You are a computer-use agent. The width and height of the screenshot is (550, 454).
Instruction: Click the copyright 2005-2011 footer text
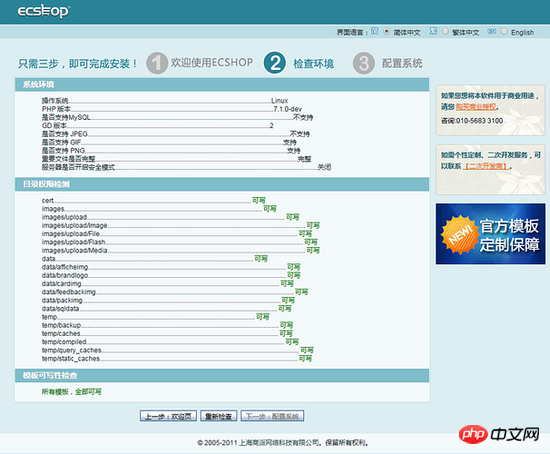(283, 443)
